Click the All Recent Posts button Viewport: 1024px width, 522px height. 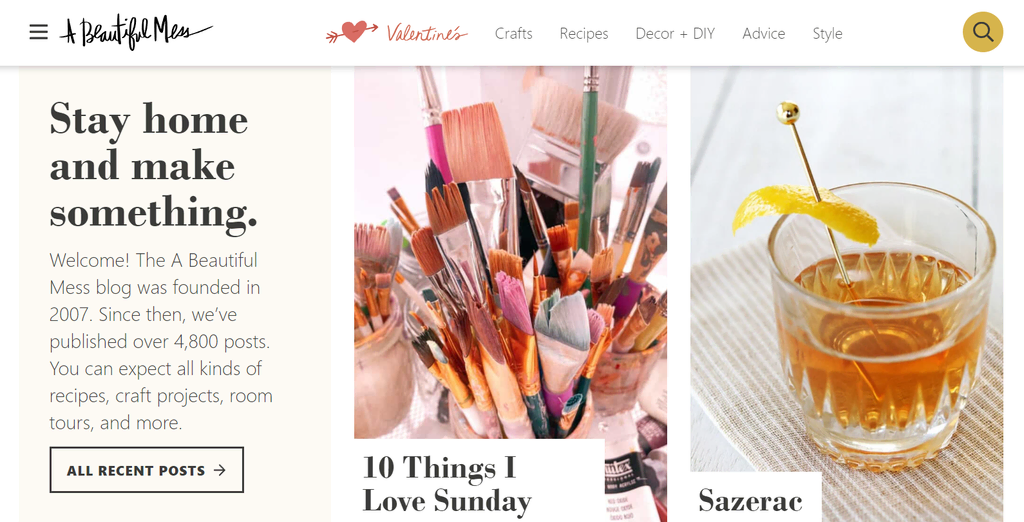coord(146,470)
